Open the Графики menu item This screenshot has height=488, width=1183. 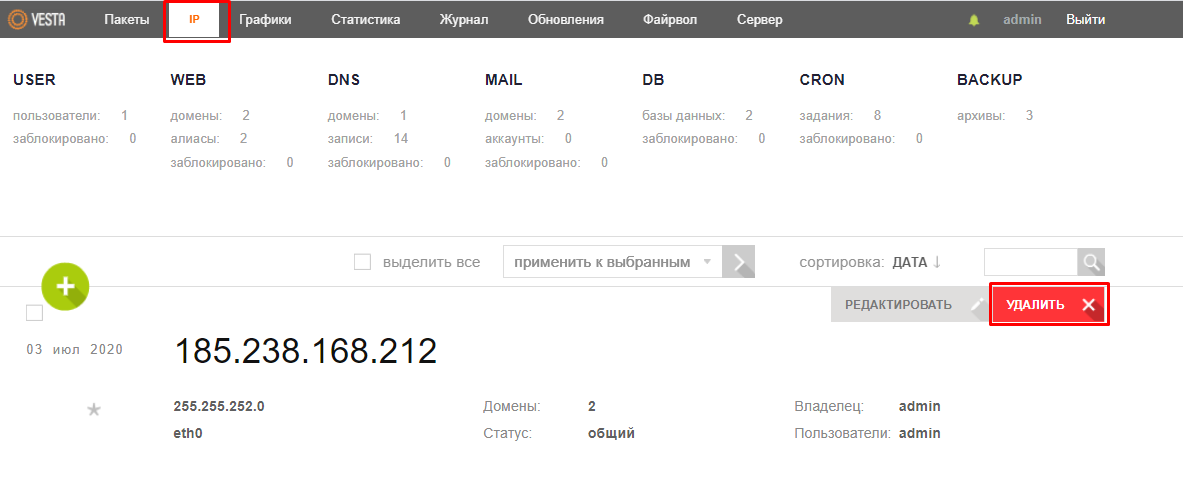266,20
